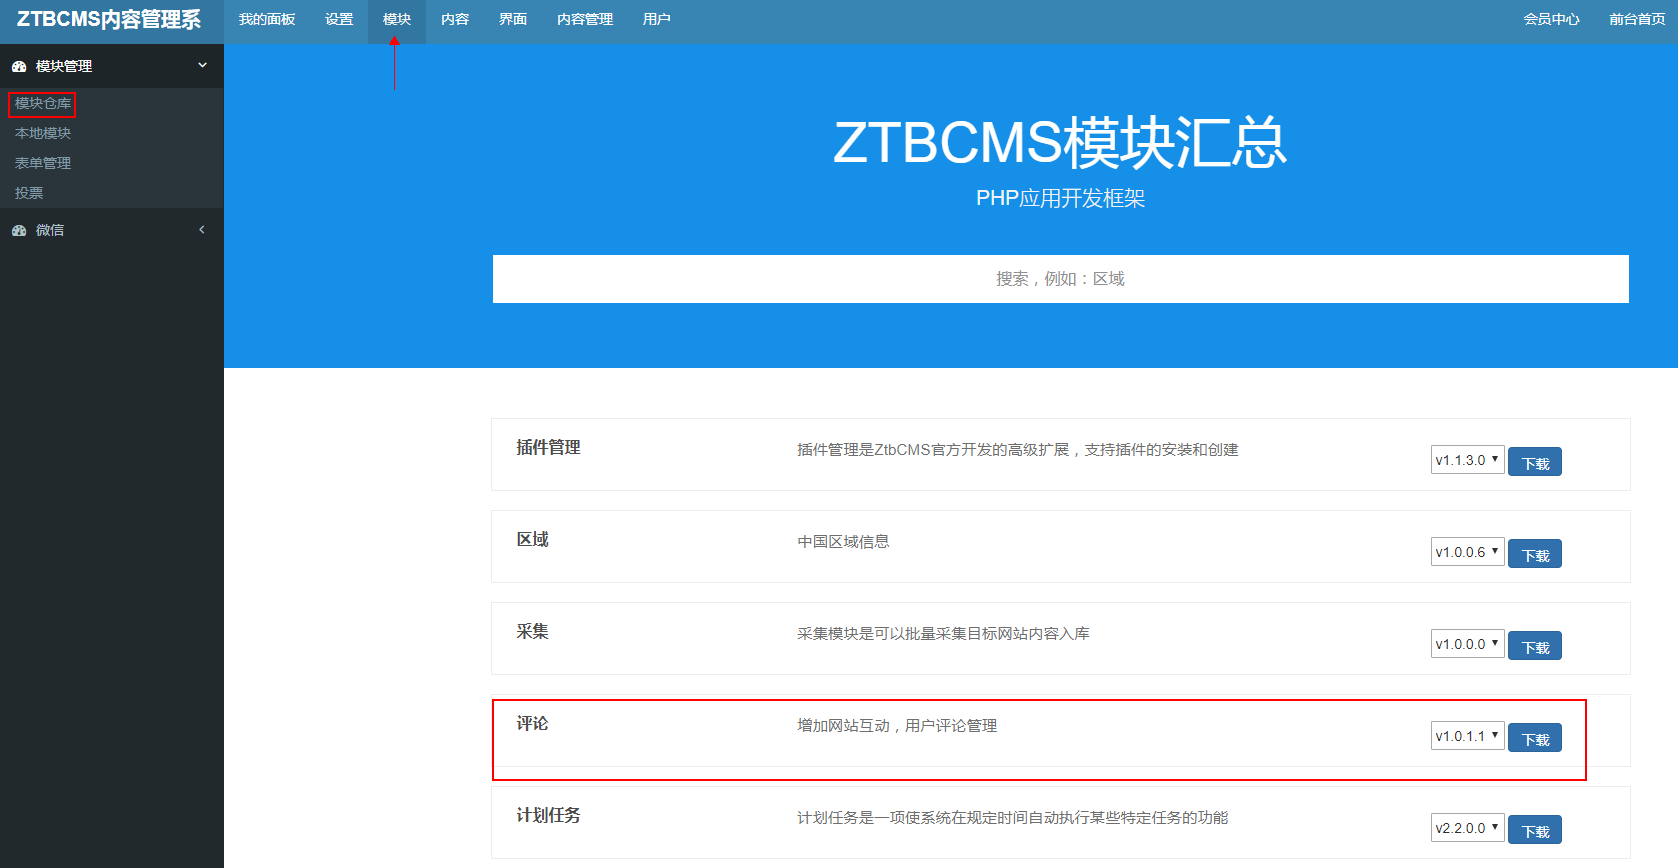The width and height of the screenshot is (1678, 868).
Task: Open the 模块仓库 sidebar item
Action: point(43,103)
